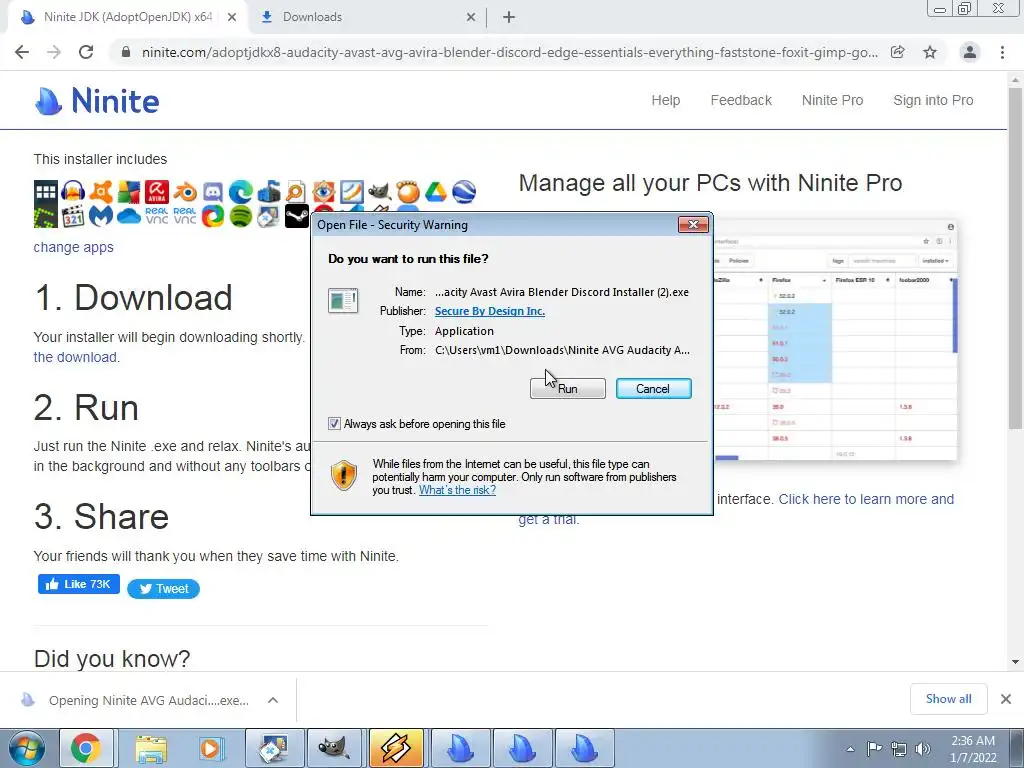Click the Audacity headphones icon
1024x768 pixels.
(73, 192)
